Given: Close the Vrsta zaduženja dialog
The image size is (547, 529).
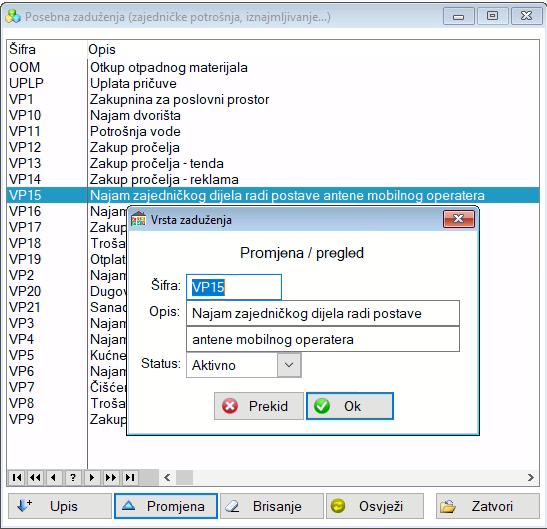Looking at the screenshot, I should (x=458, y=219).
